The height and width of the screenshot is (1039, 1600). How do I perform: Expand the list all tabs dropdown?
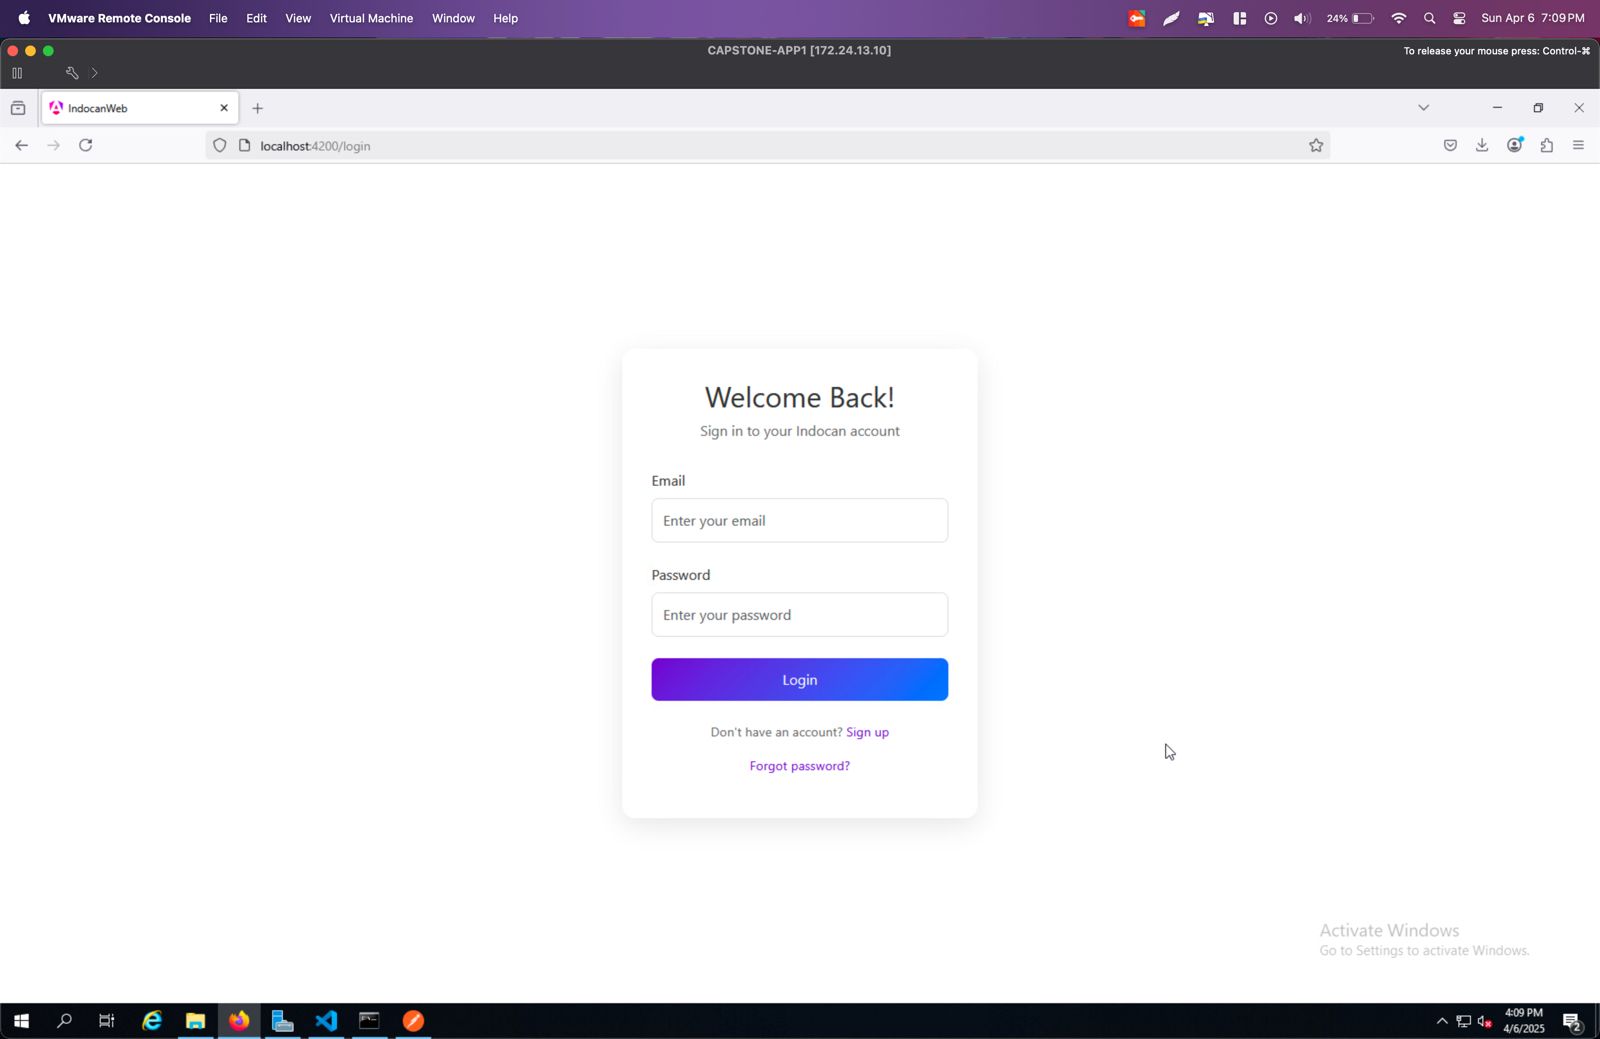coord(1424,108)
